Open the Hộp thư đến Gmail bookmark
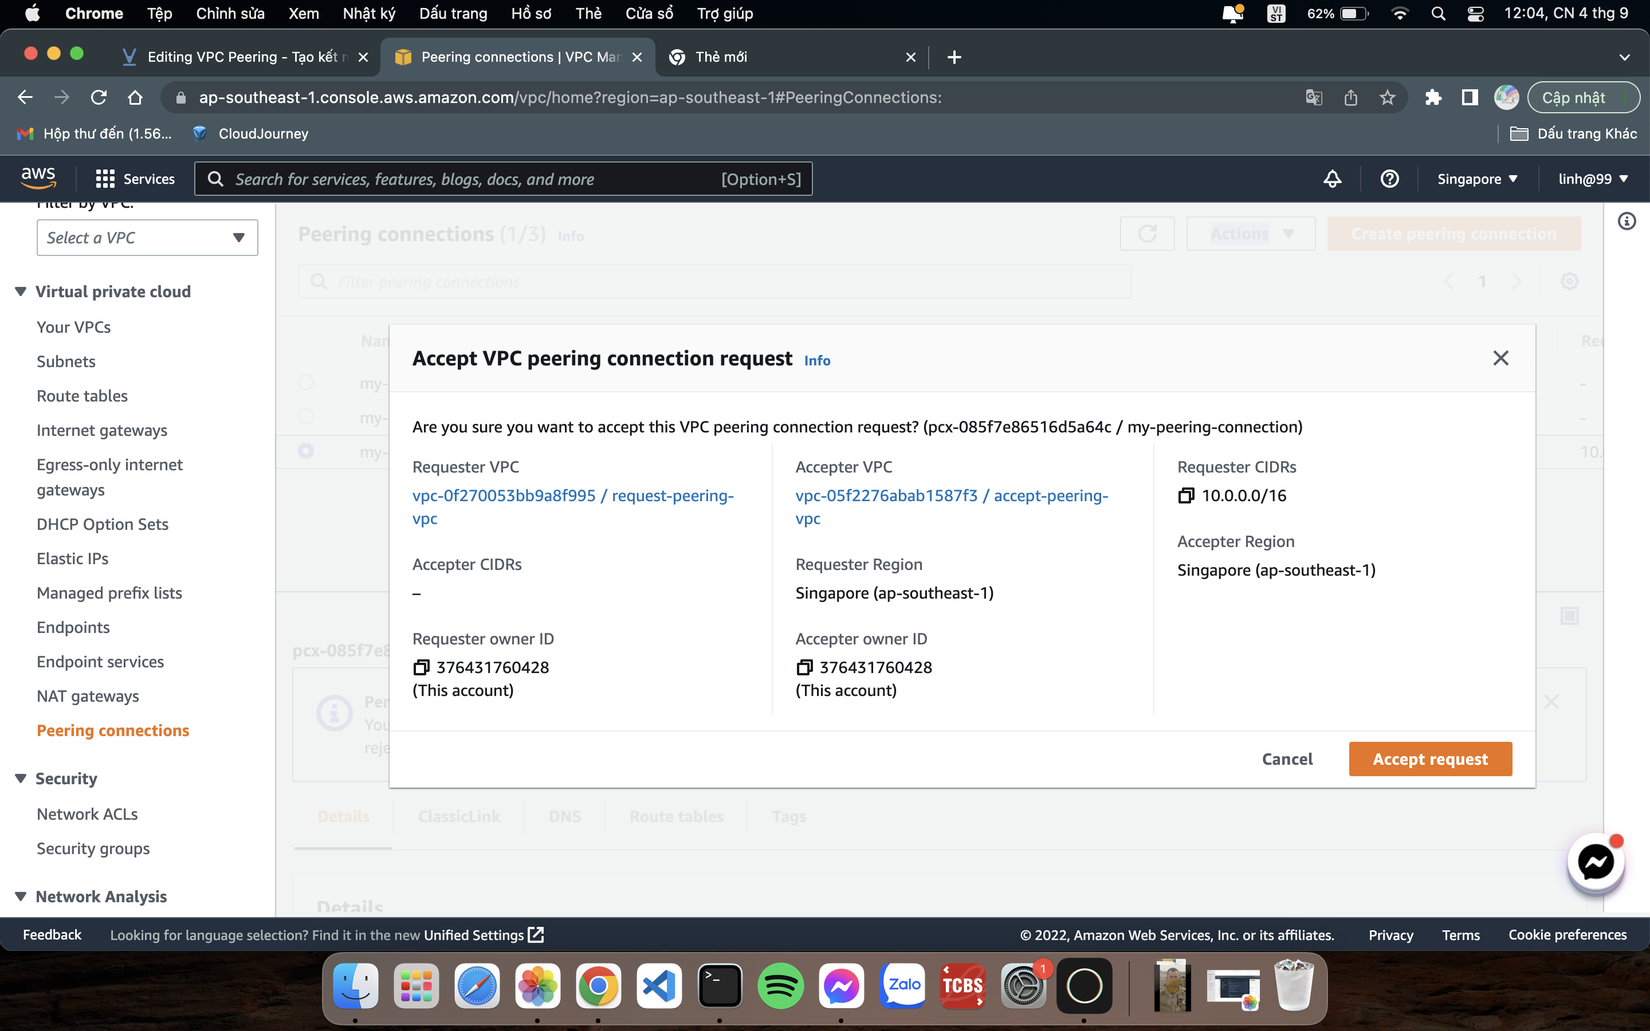The image size is (1650, 1031). coord(96,133)
